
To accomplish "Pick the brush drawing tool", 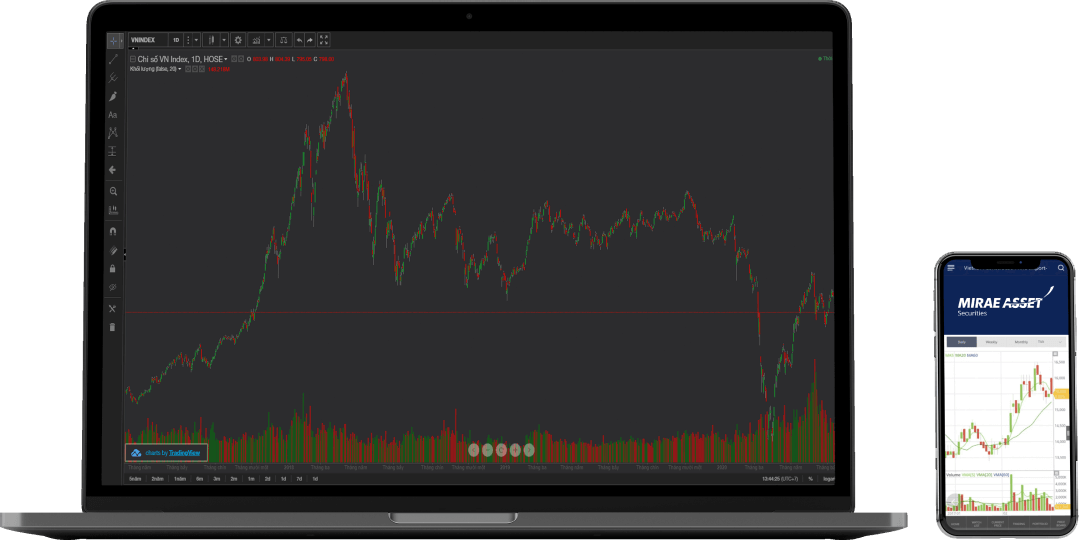I will pyautogui.click(x=113, y=96).
